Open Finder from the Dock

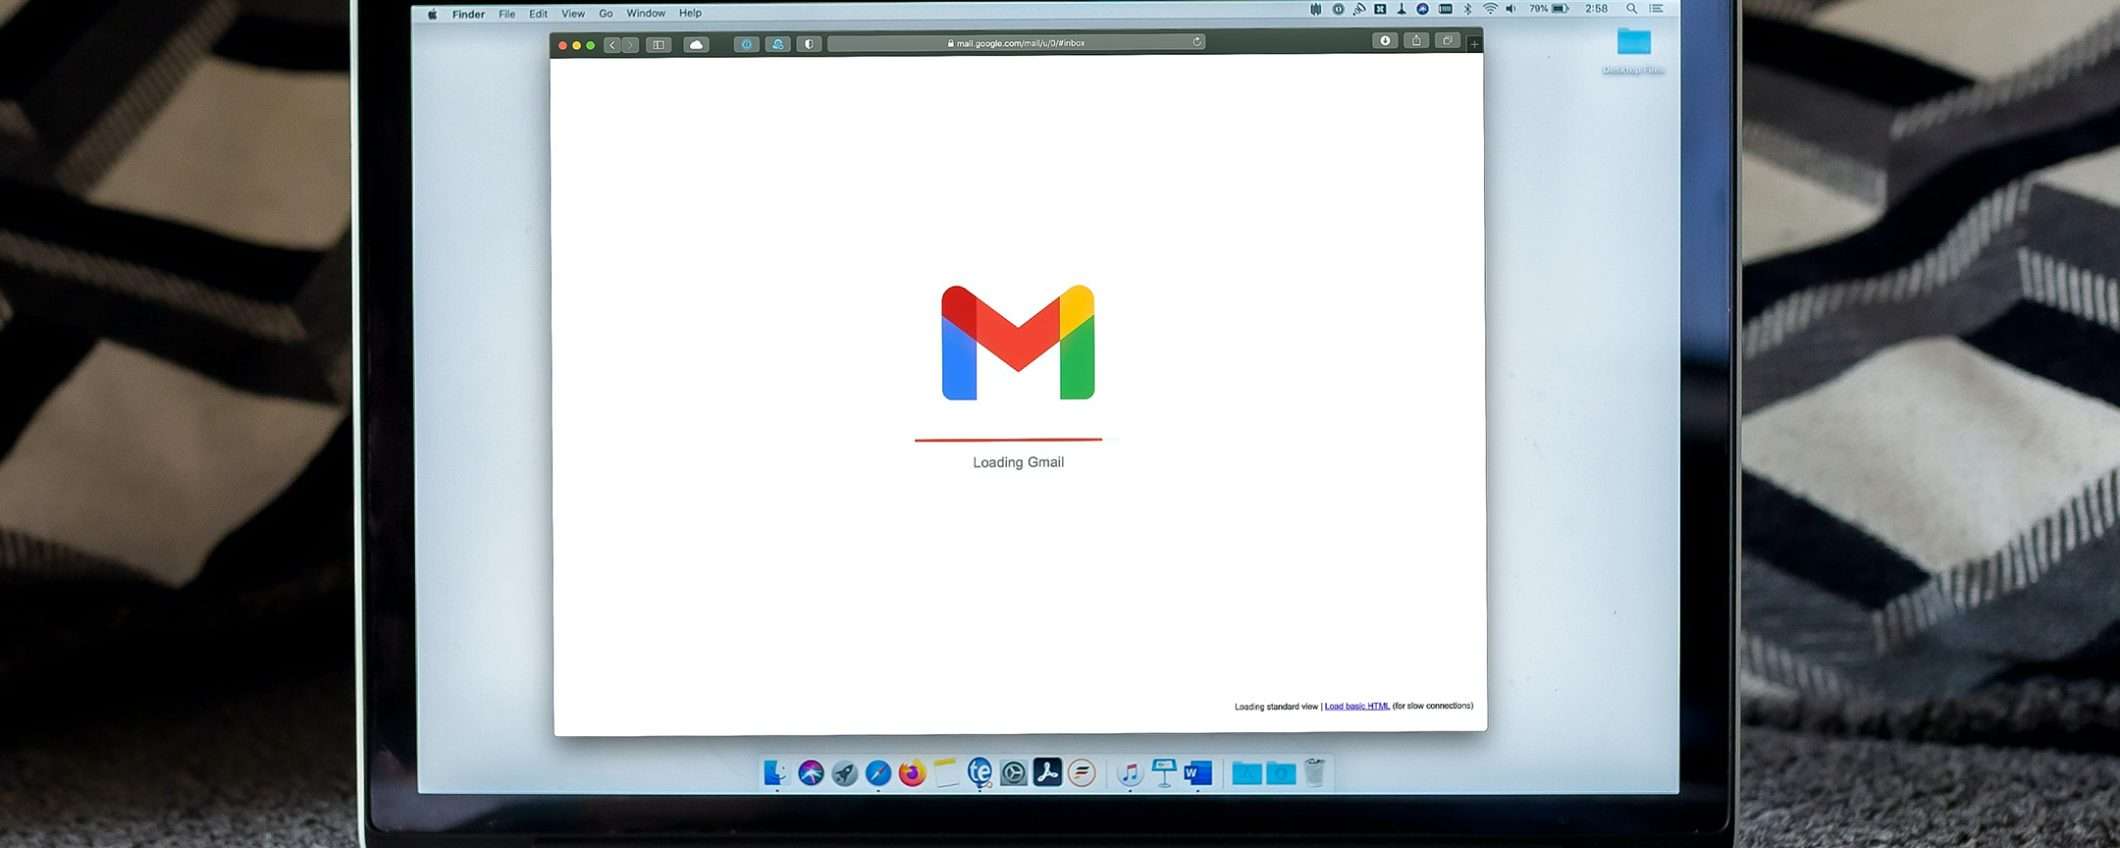776,773
